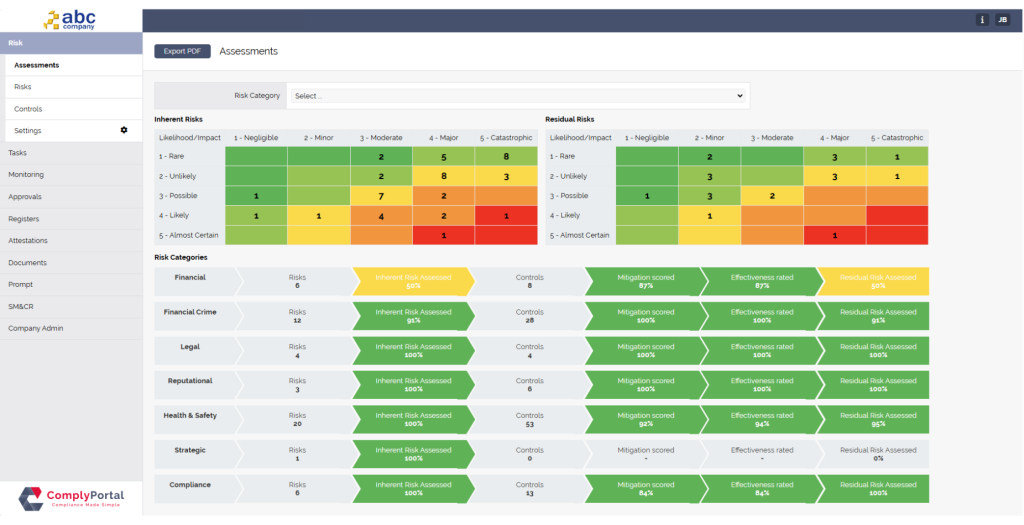The image size is (1024, 525).
Task: Go to Tasks in the sidebar
Action: tap(18, 152)
